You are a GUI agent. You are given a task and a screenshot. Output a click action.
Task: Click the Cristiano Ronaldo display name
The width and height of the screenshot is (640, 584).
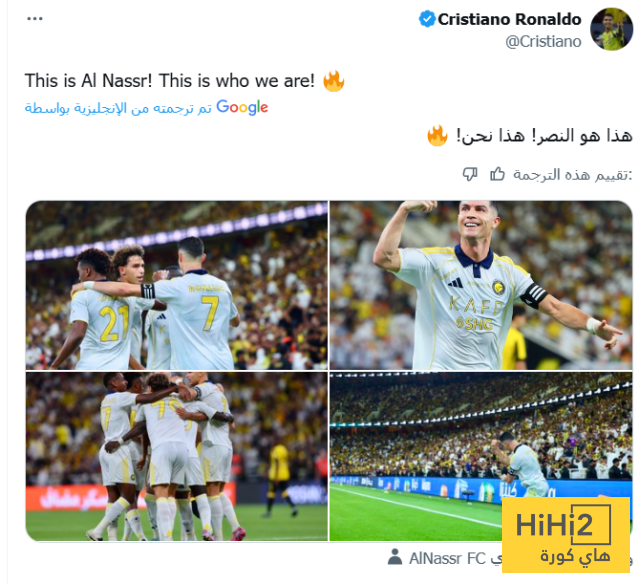click(x=509, y=19)
